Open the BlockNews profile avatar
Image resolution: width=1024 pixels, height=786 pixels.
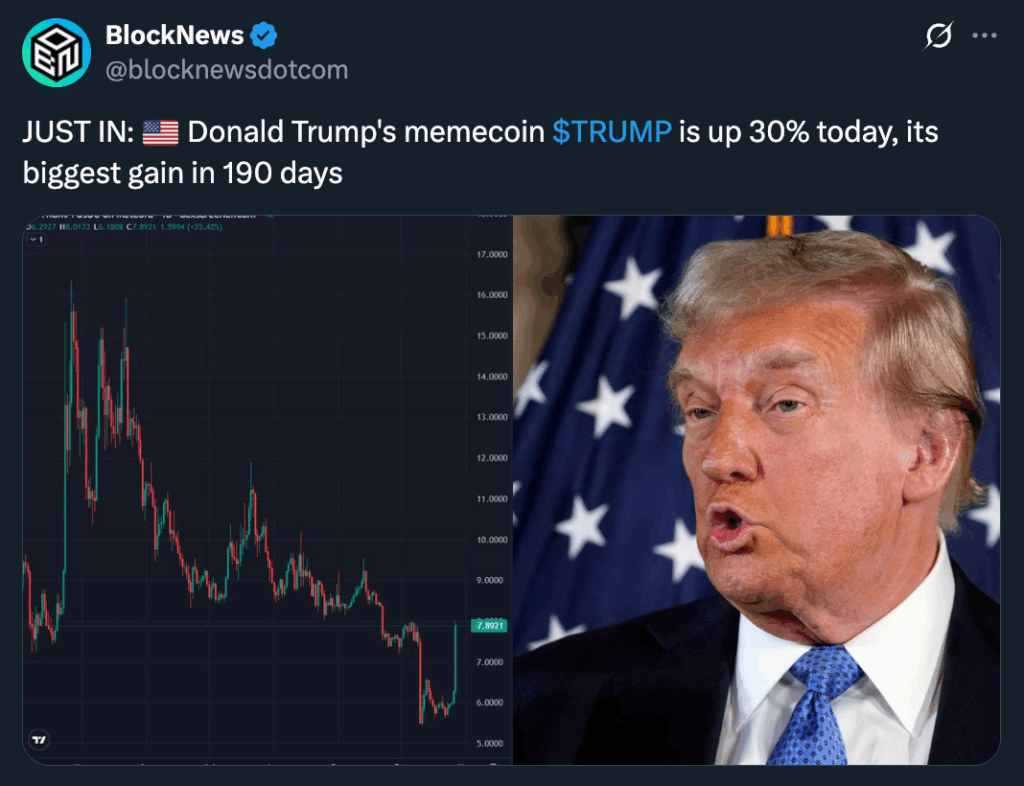(x=56, y=52)
